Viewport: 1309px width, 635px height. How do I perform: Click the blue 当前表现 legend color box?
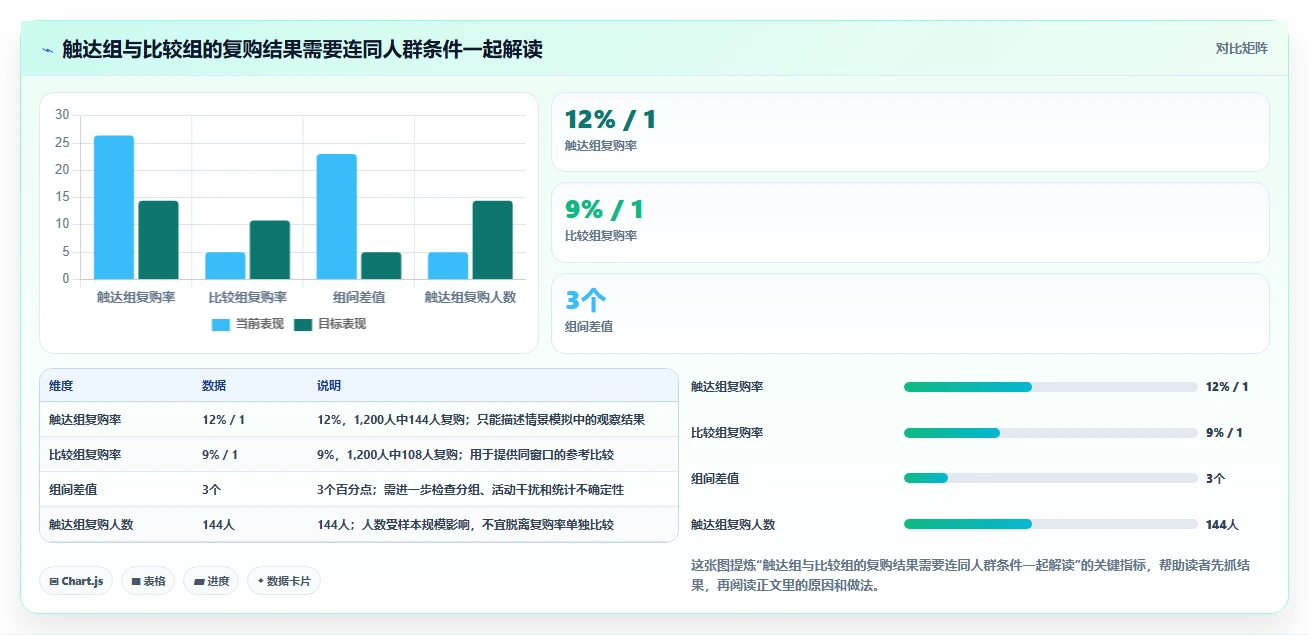pyautogui.click(x=221, y=324)
